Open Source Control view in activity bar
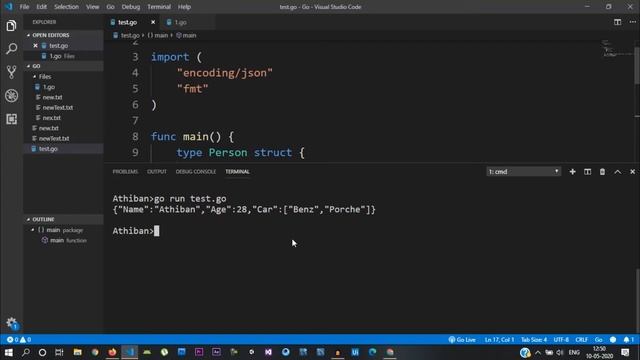Viewport: 640px width, 360px height. [x=11, y=72]
